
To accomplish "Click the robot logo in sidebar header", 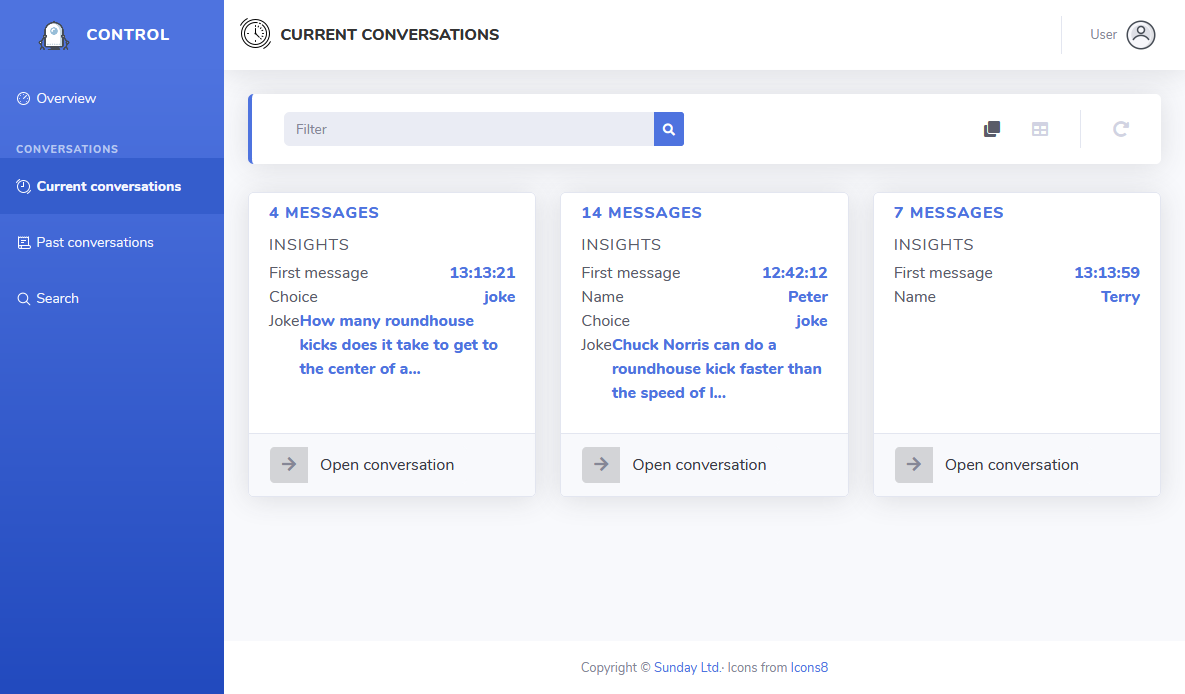I will tap(54, 35).
